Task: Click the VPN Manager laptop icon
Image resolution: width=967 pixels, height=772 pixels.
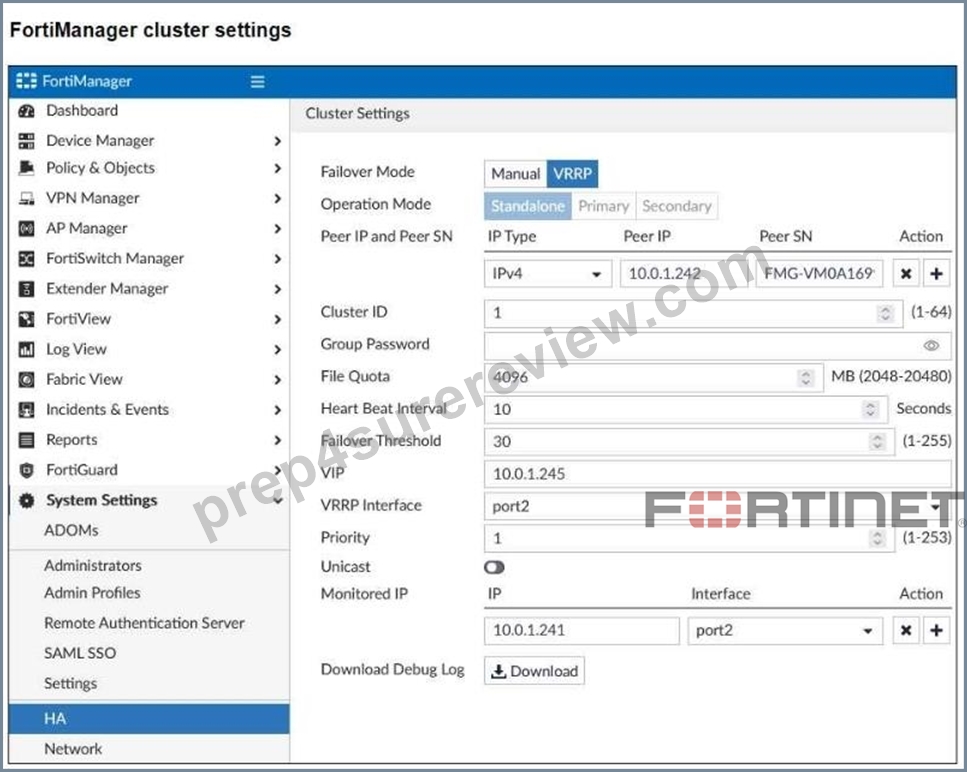Action: click(26, 198)
